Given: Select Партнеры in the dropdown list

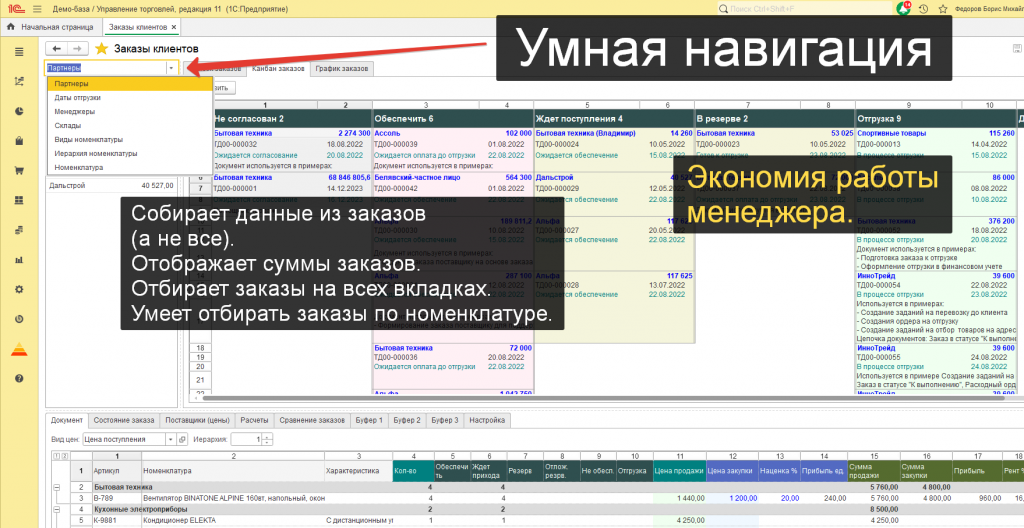Looking at the screenshot, I should point(130,84).
